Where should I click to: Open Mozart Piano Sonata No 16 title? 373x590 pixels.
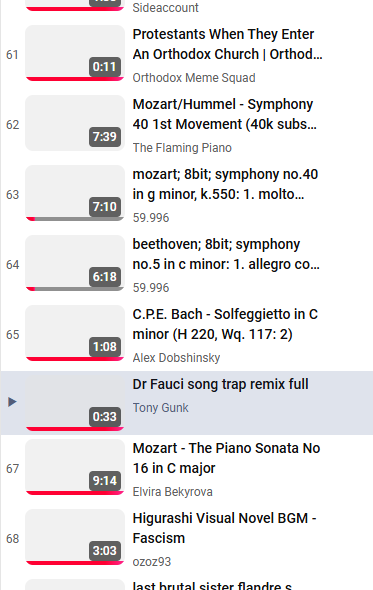click(226, 458)
